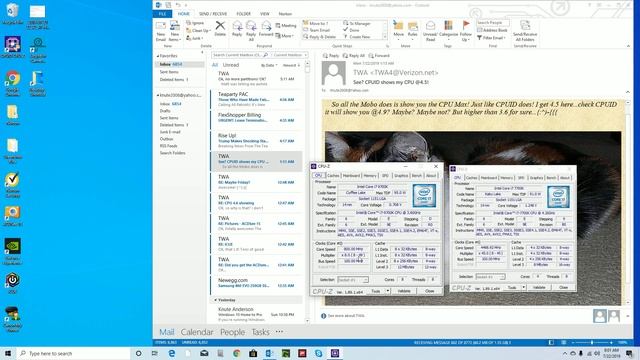Click Send/Receive All Folders icon

click(x=525, y=31)
